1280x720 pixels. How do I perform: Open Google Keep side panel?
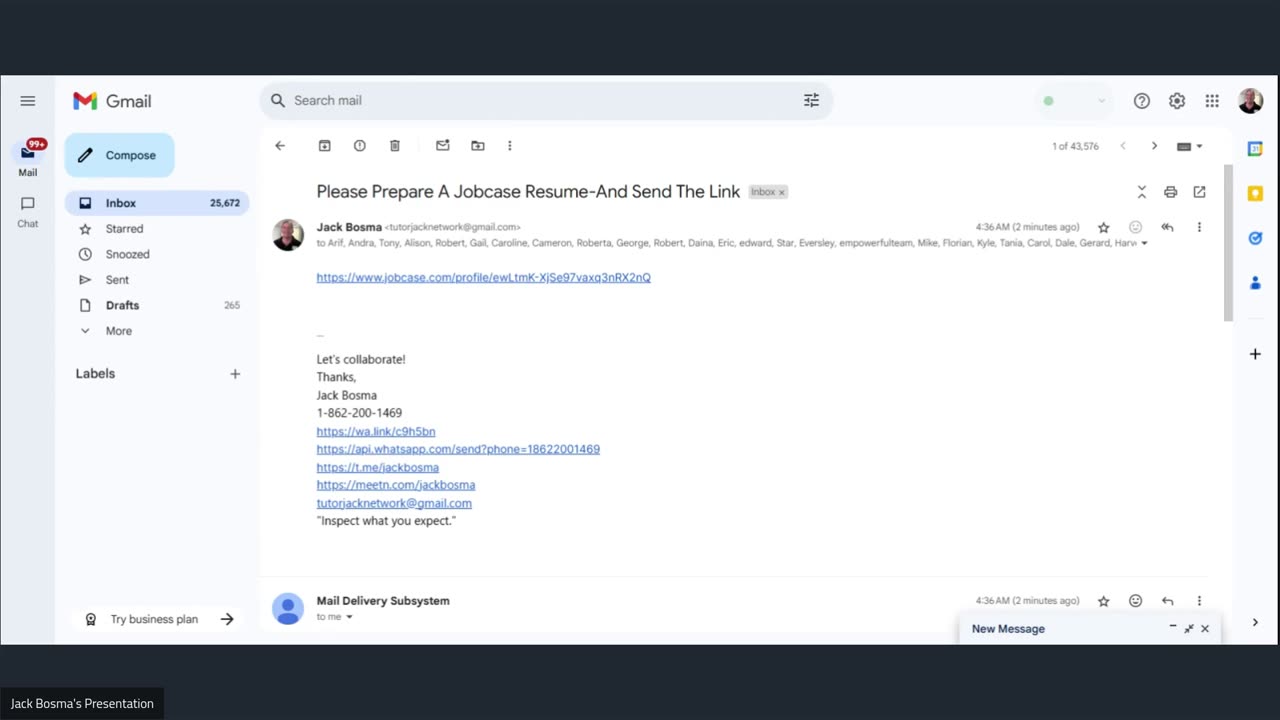coord(1255,194)
